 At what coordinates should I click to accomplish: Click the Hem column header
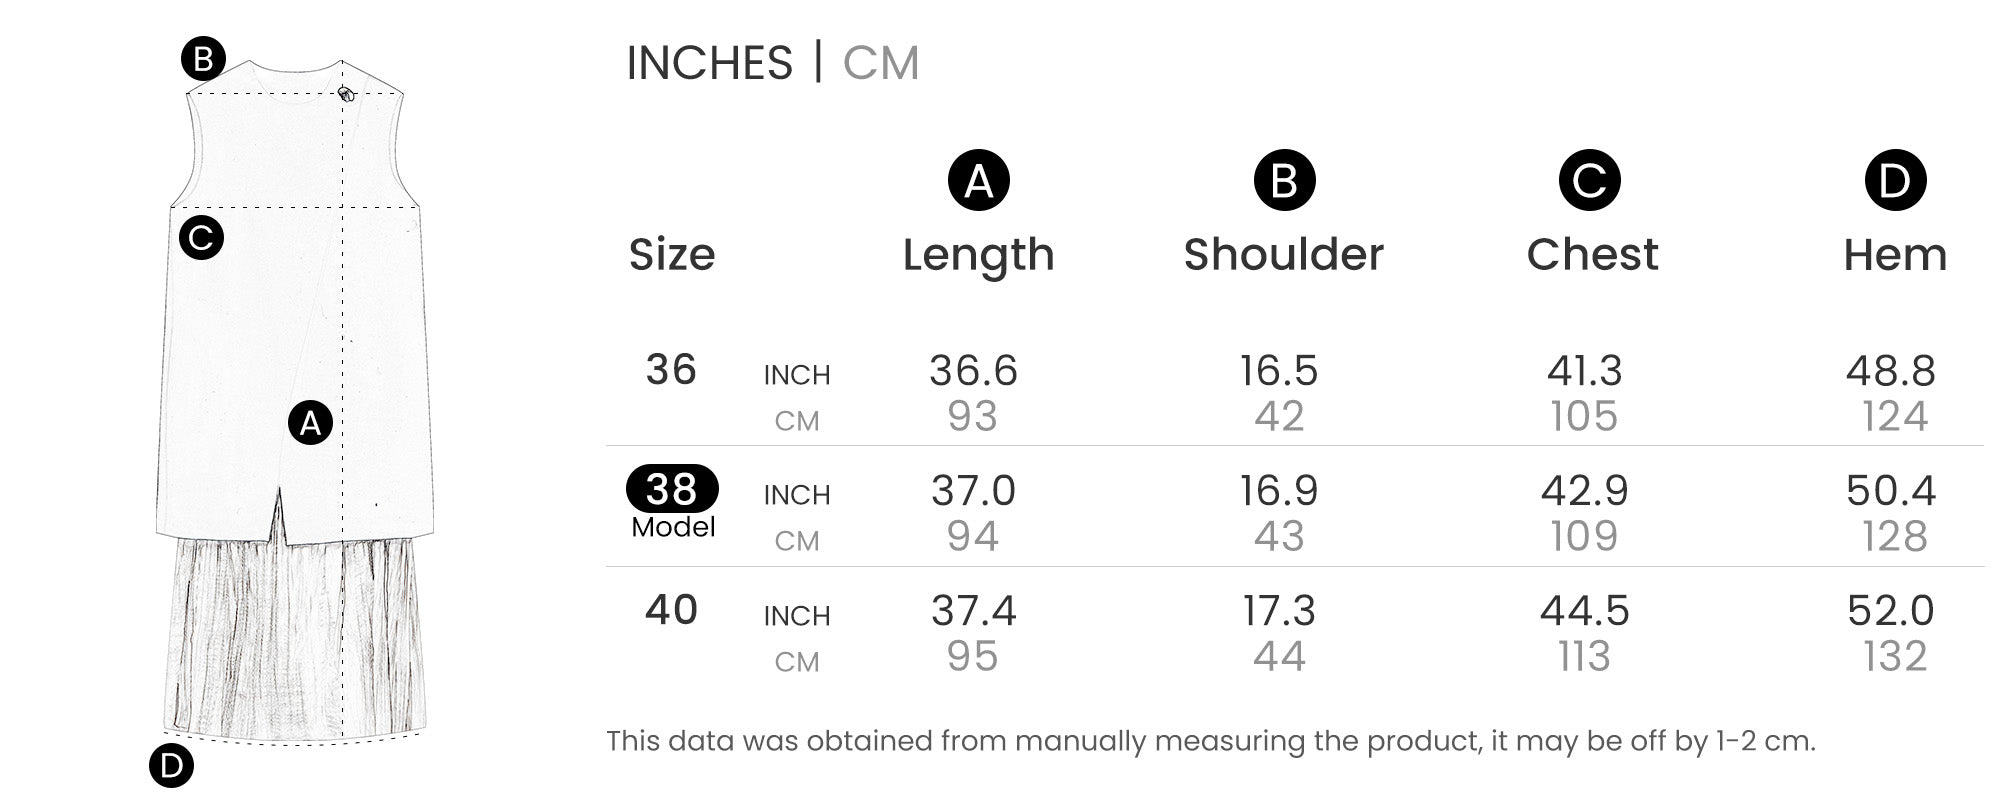pyautogui.click(x=1895, y=255)
